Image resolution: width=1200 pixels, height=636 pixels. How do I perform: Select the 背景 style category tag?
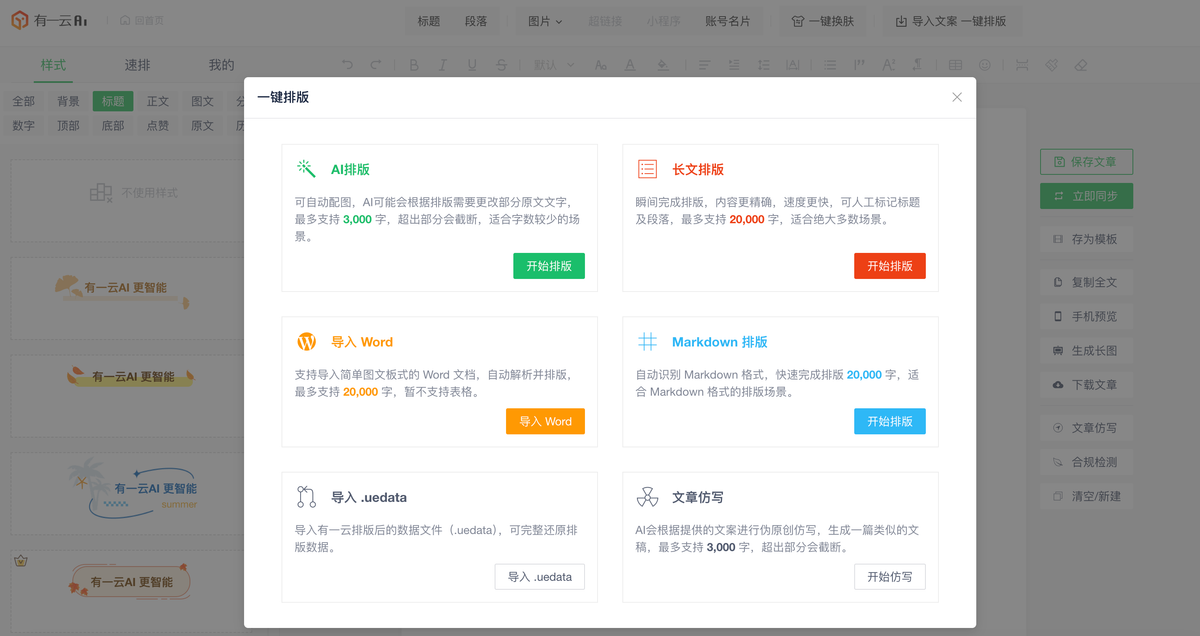[68, 101]
